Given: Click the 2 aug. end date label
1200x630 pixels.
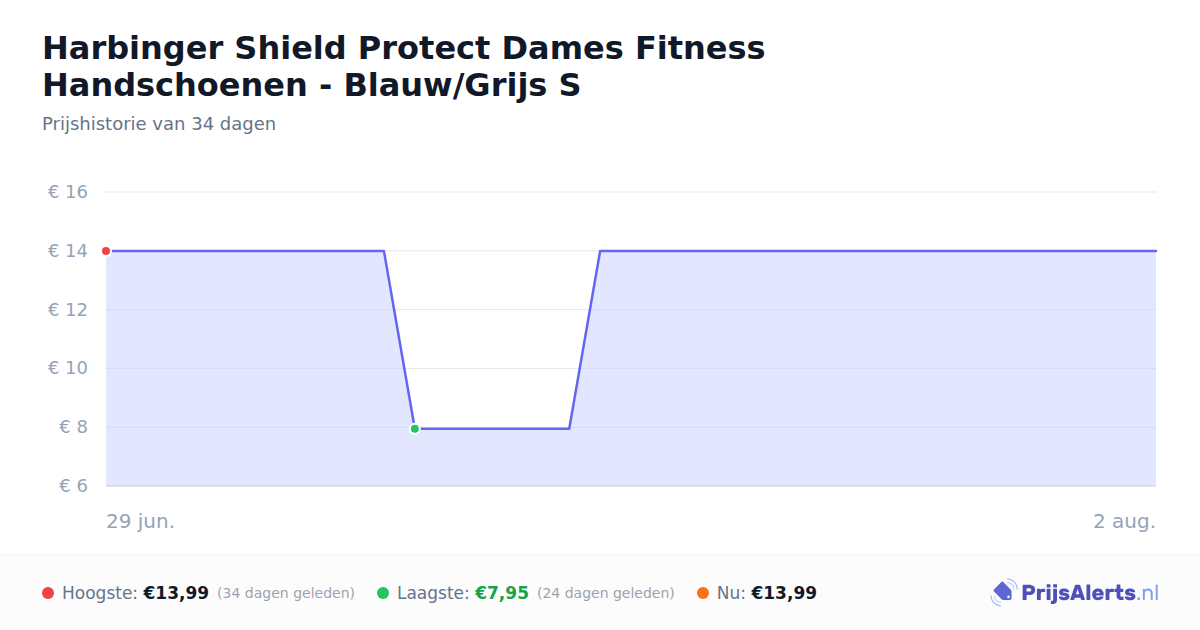Looking at the screenshot, I should pyautogui.click(x=1124, y=521).
